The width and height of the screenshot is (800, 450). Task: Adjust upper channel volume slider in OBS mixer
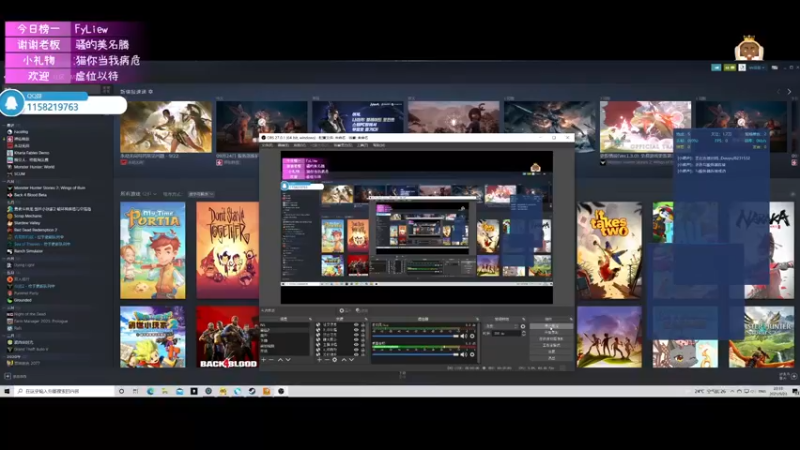(x=415, y=336)
